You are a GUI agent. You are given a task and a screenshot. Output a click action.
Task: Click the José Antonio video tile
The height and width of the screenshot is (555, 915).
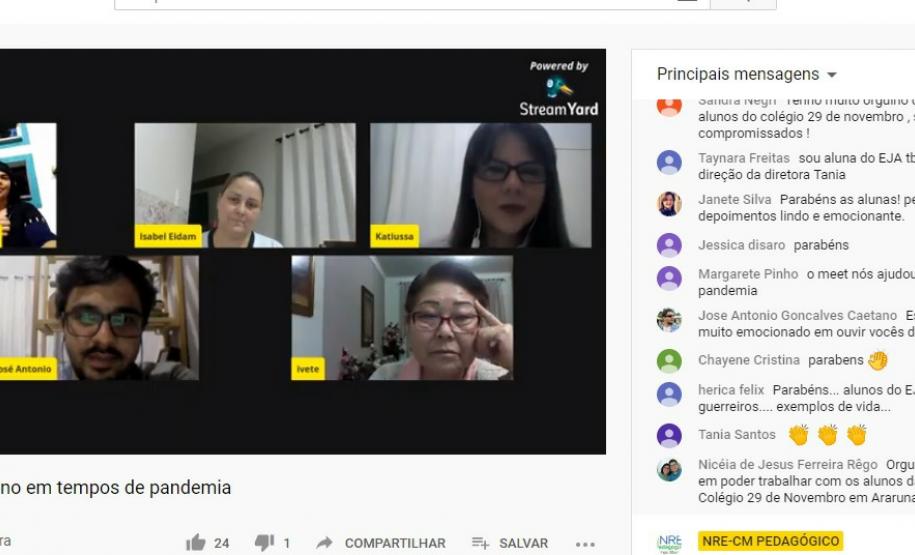pos(99,318)
